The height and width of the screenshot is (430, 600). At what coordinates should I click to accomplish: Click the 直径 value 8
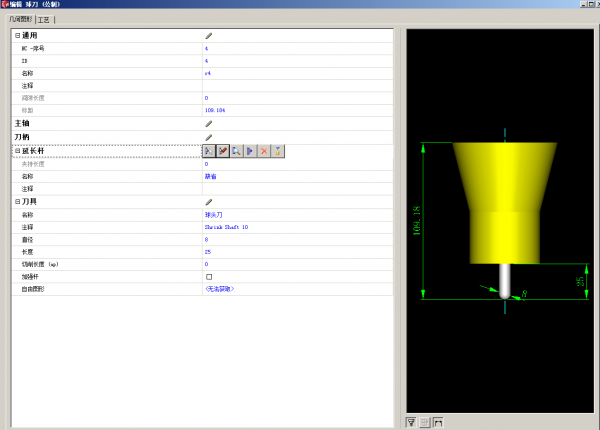[206, 239]
